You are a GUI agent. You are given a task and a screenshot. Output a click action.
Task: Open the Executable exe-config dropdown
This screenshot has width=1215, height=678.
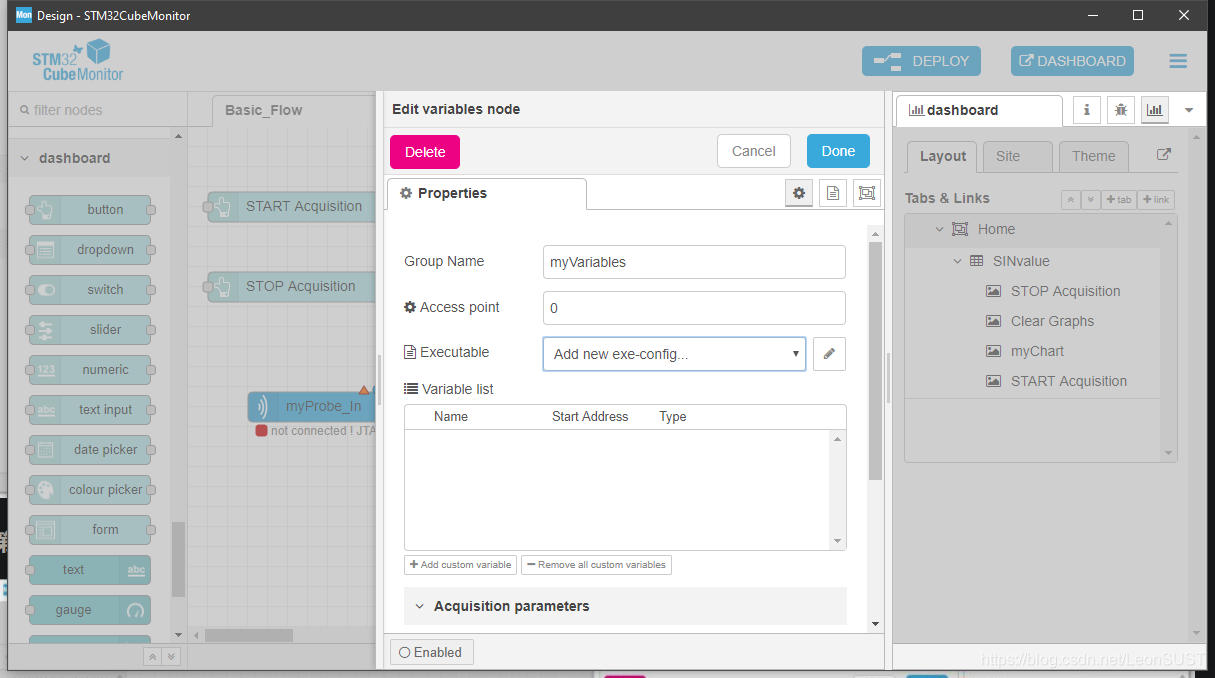coord(674,354)
